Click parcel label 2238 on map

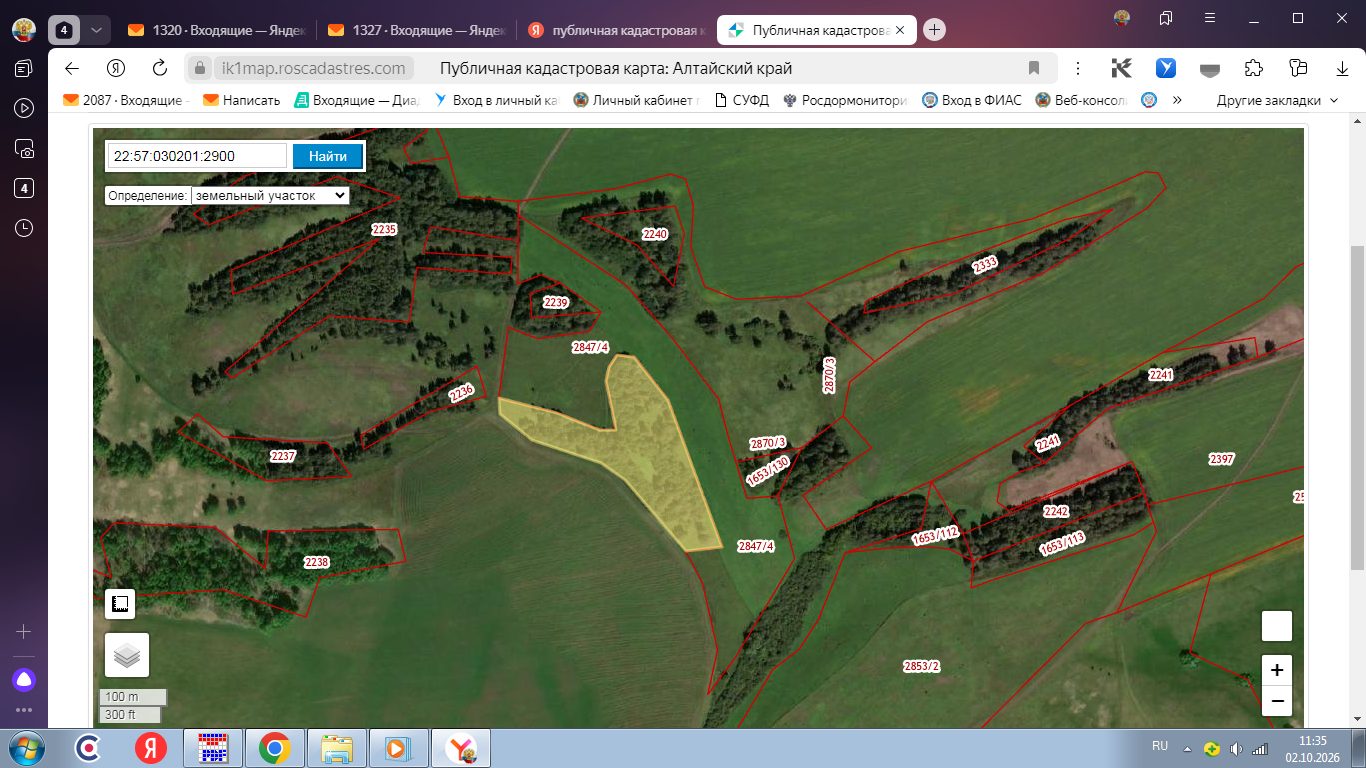pos(317,563)
